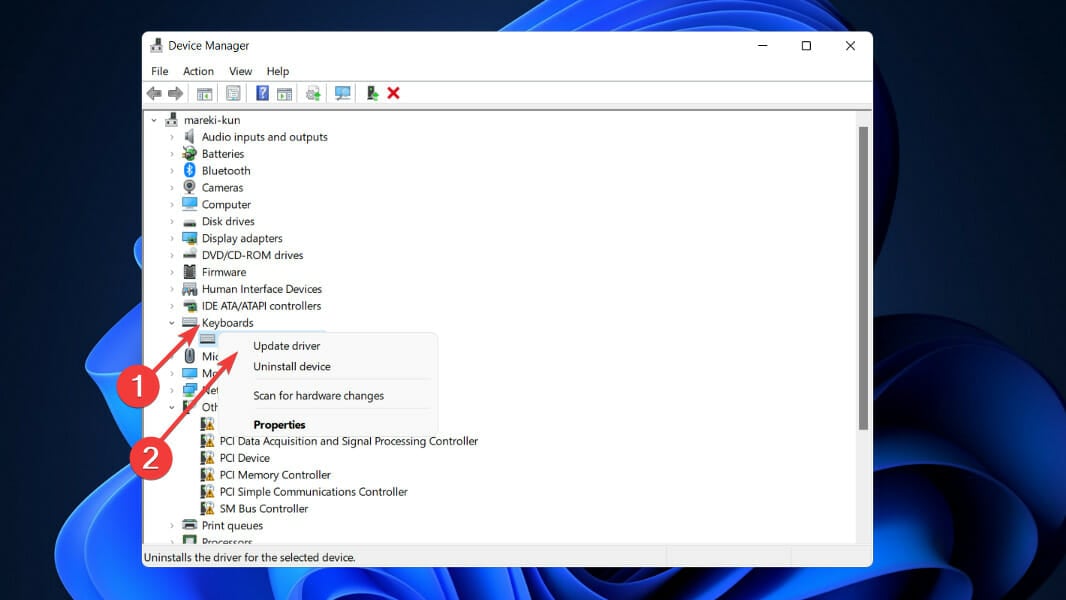This screenshot has height=600, width=1066.
Task: Click the Cameras webcam icon
Action: pyautogui.click(x=189, y=187)
